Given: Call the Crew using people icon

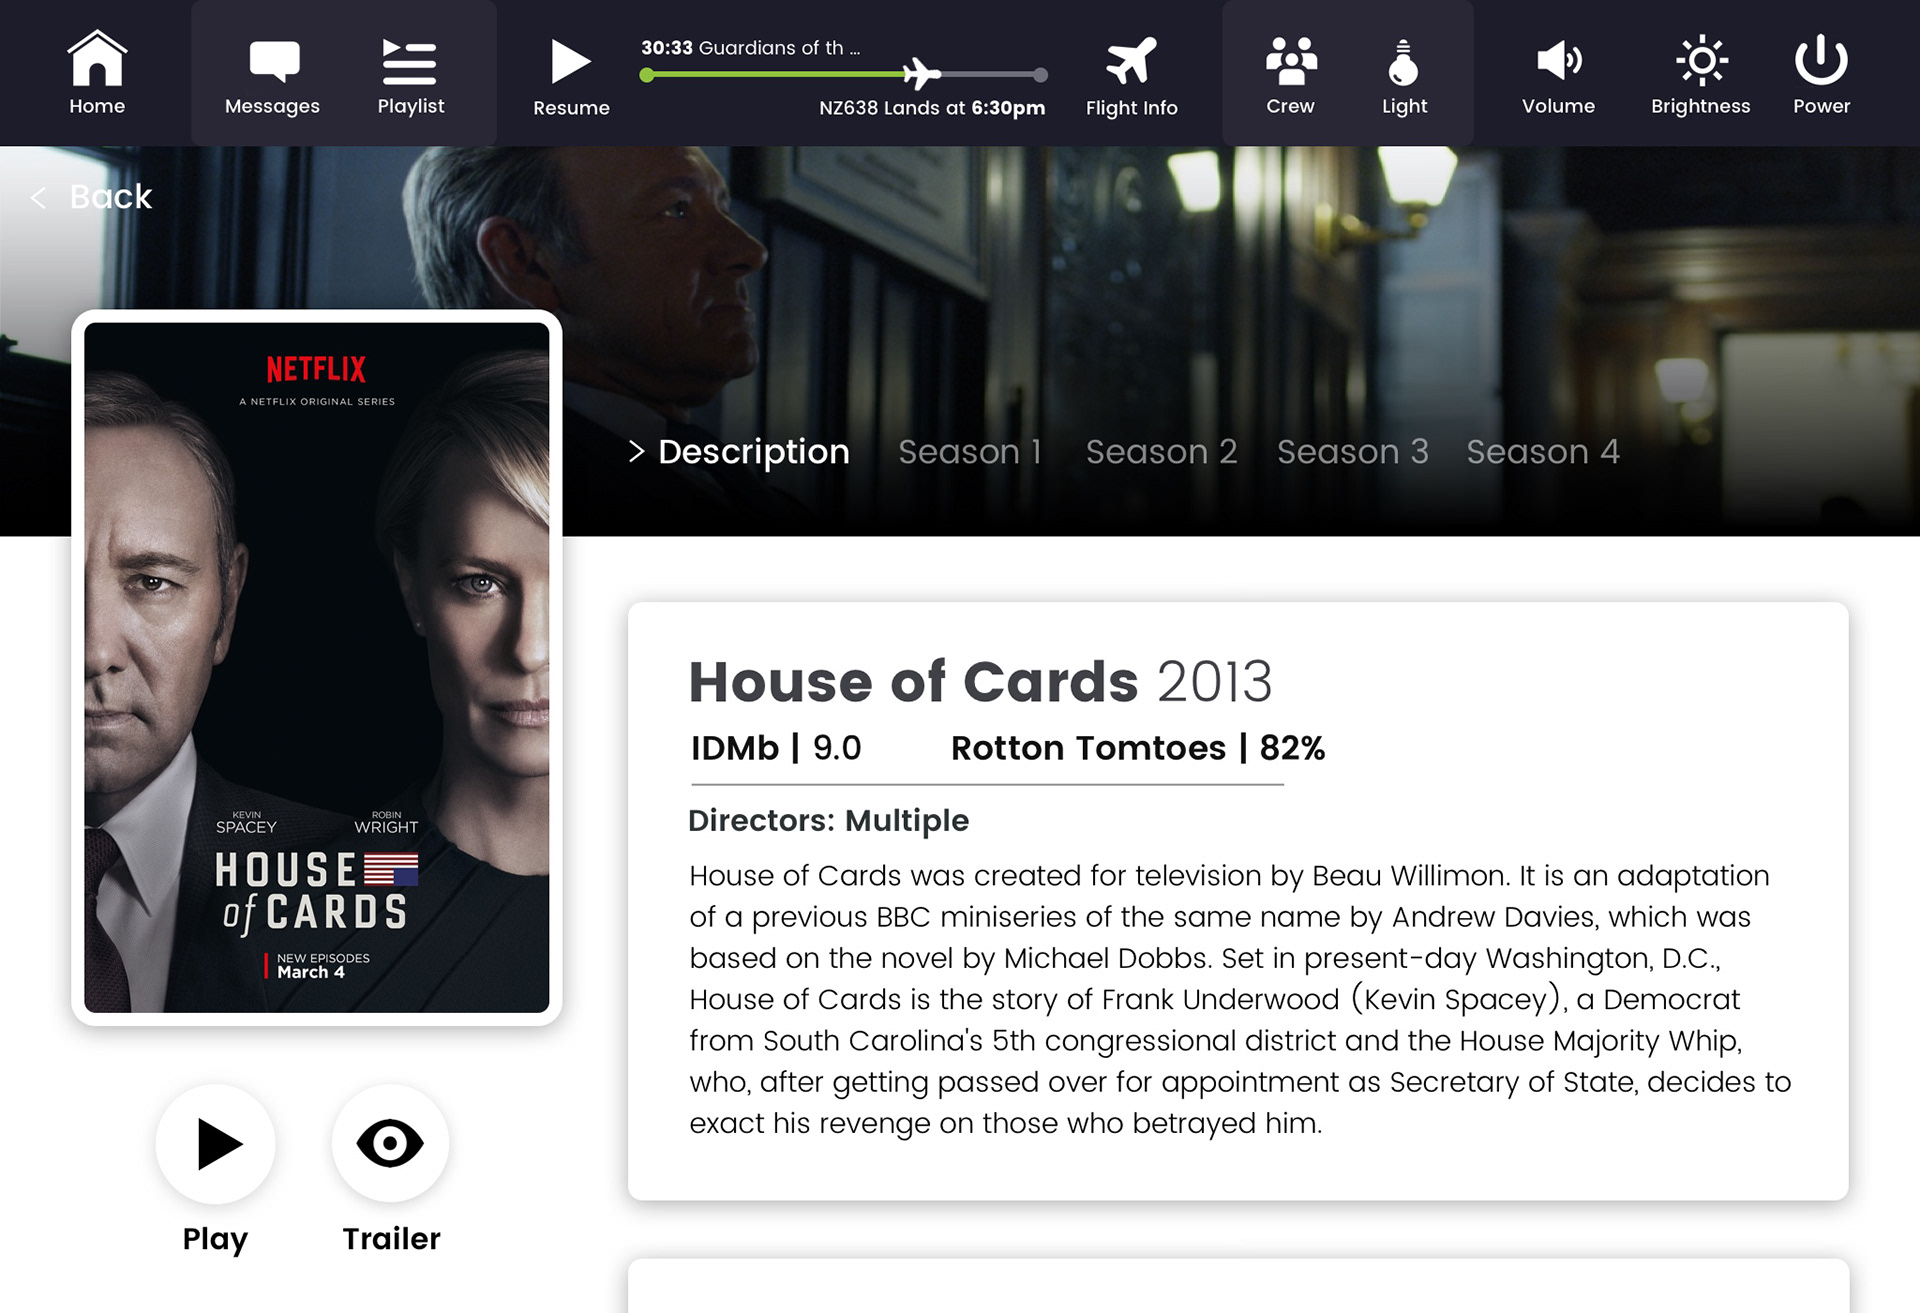Looking at the screenshot, I should click(x=1291, y=61).
